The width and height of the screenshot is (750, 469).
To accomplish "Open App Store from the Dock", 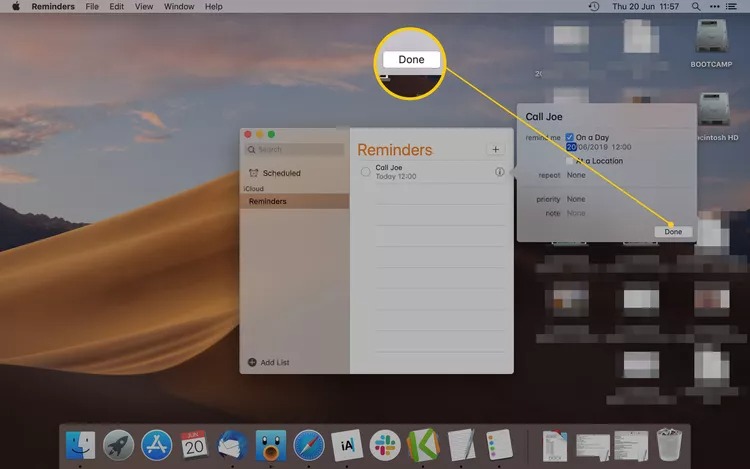I will [156, 445].
